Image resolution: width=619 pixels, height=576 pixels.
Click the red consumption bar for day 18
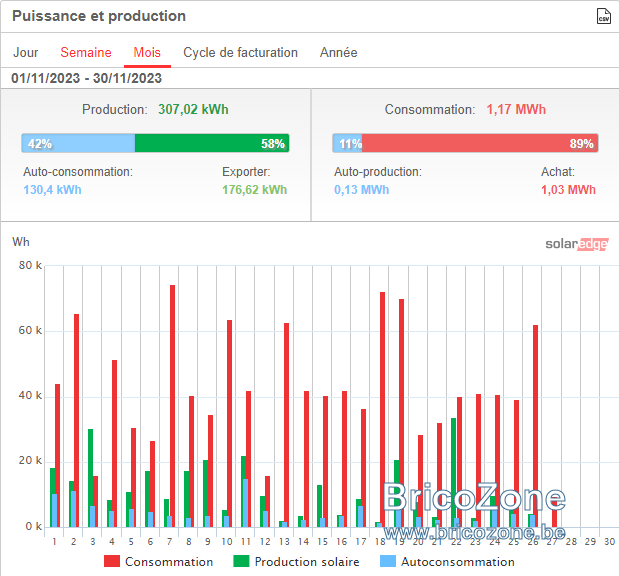pos(382,409)
